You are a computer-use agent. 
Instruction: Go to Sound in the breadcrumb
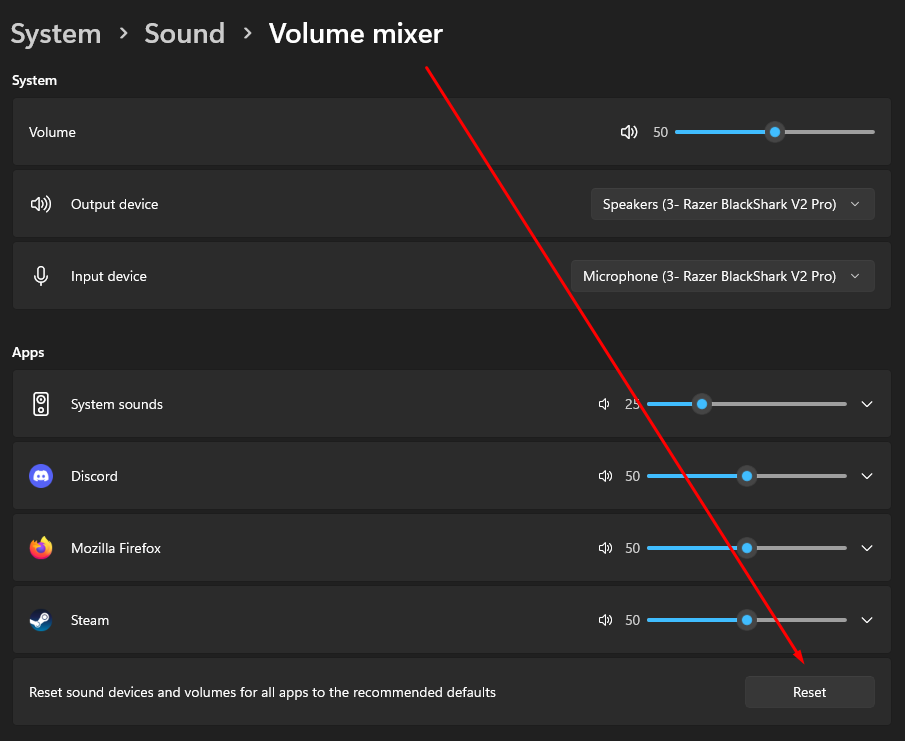(x=185, y=34)
